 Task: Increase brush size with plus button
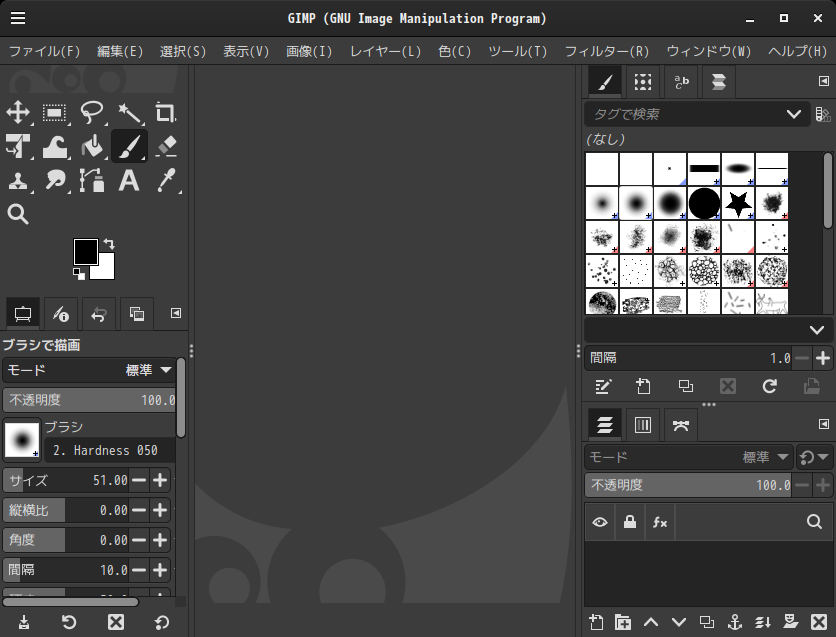[x=160, y=480]
